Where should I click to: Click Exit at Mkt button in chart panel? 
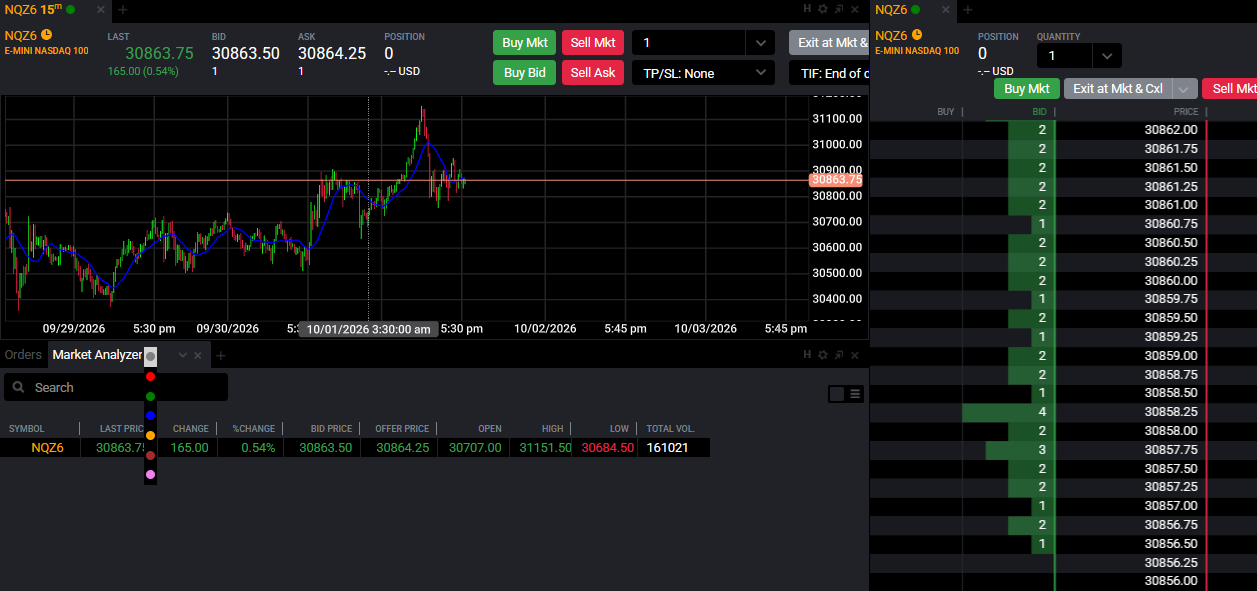(x=829, y=43)
